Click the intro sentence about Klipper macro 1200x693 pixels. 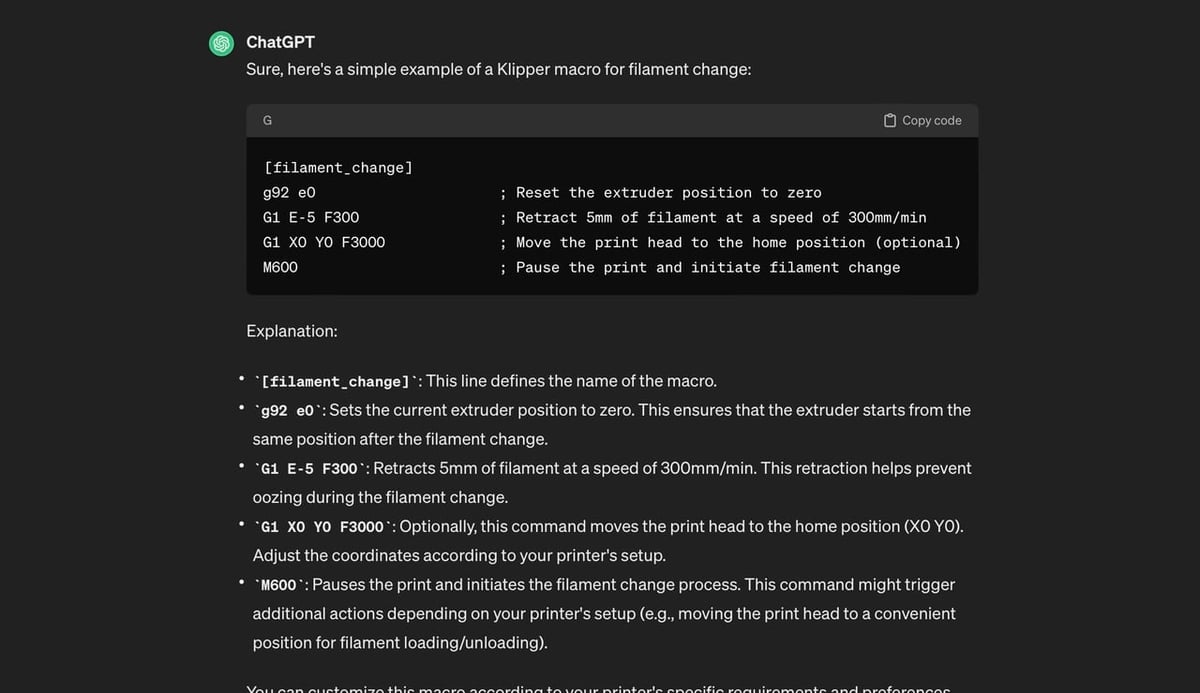(498, 70)
